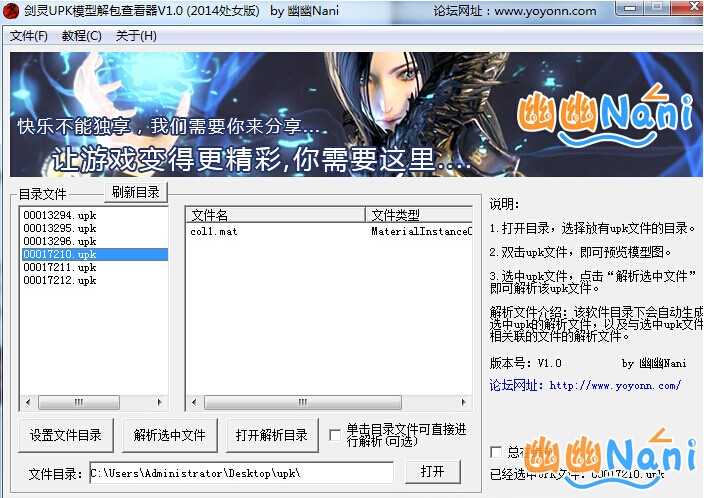Click right arrow of file table scrollbar
Image resolution: width=704 pixels, height=498 pixels.
tap(463, 402)
